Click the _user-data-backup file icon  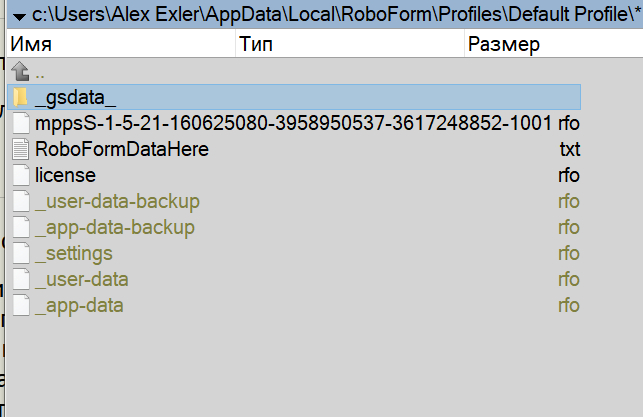(x=21, y=201)
